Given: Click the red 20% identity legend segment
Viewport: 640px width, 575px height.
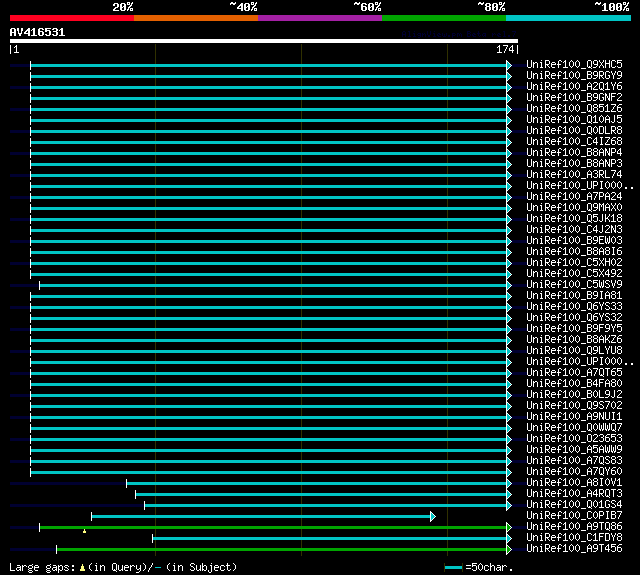Looking at the screenshot, I should 72,18.
